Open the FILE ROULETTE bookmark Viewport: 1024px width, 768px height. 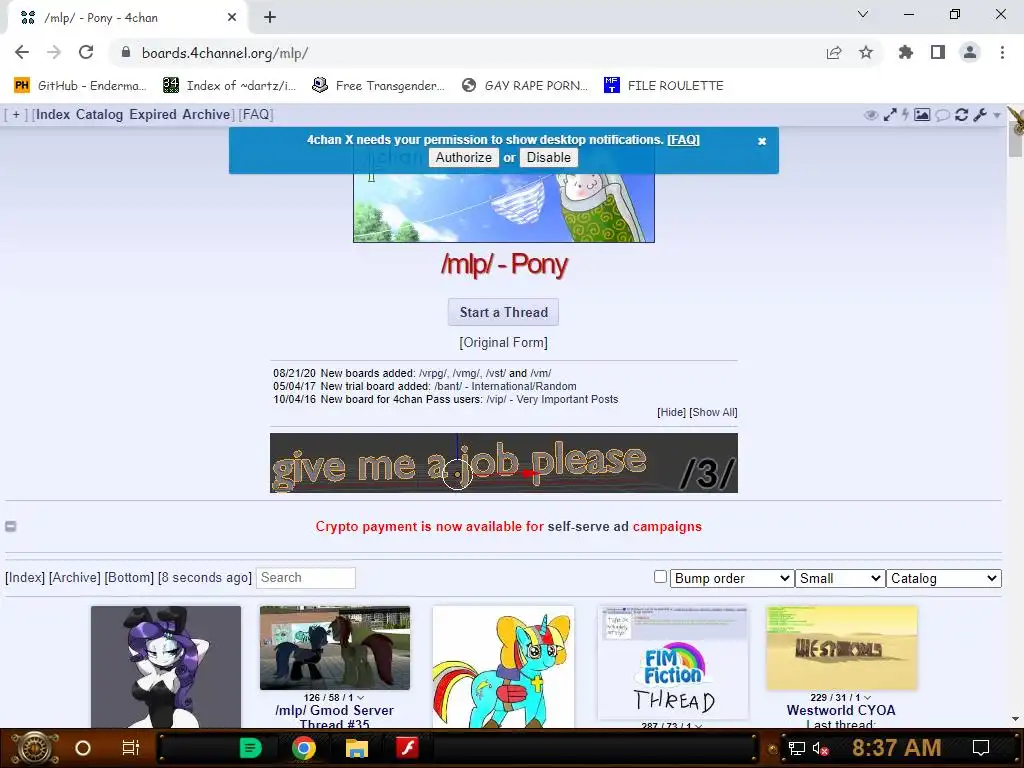click(x=664, y=86)
